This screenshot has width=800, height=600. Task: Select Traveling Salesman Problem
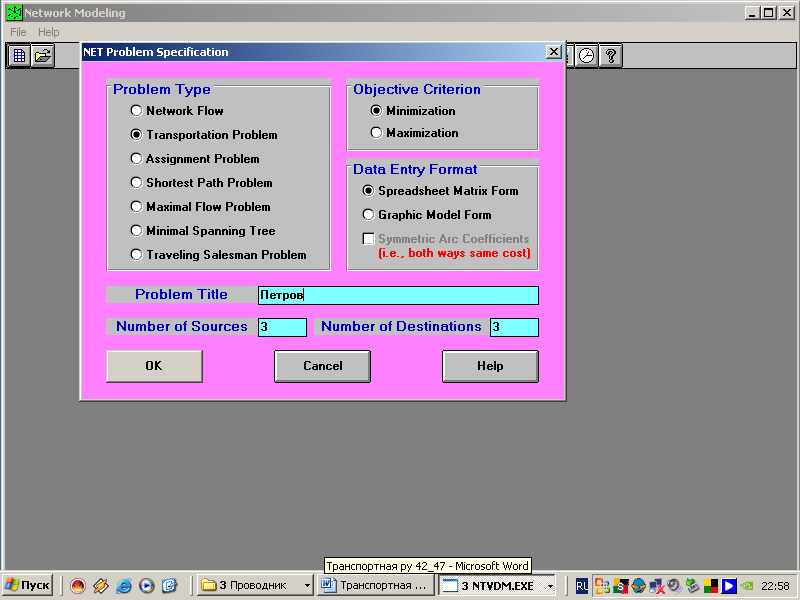(x=219, y=255)
